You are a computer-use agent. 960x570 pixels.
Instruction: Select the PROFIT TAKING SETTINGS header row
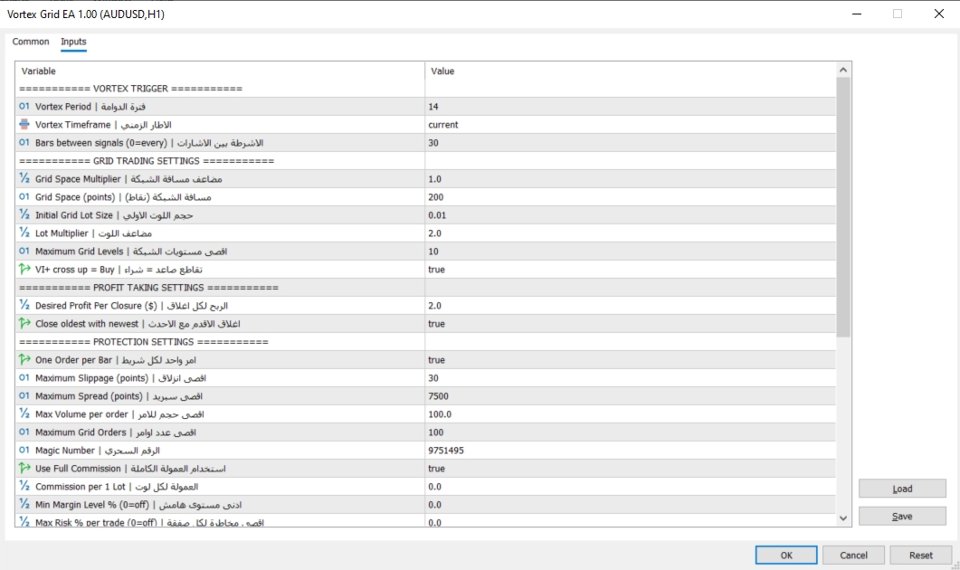426,288
